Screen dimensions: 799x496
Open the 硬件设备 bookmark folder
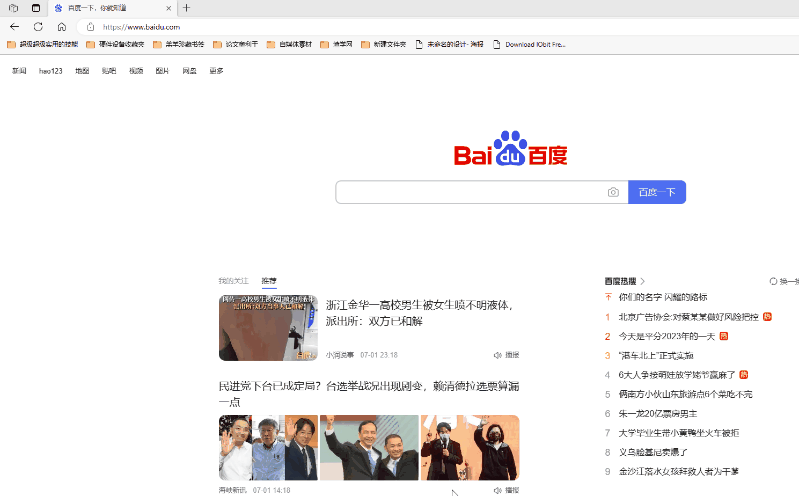coord(115,44)
